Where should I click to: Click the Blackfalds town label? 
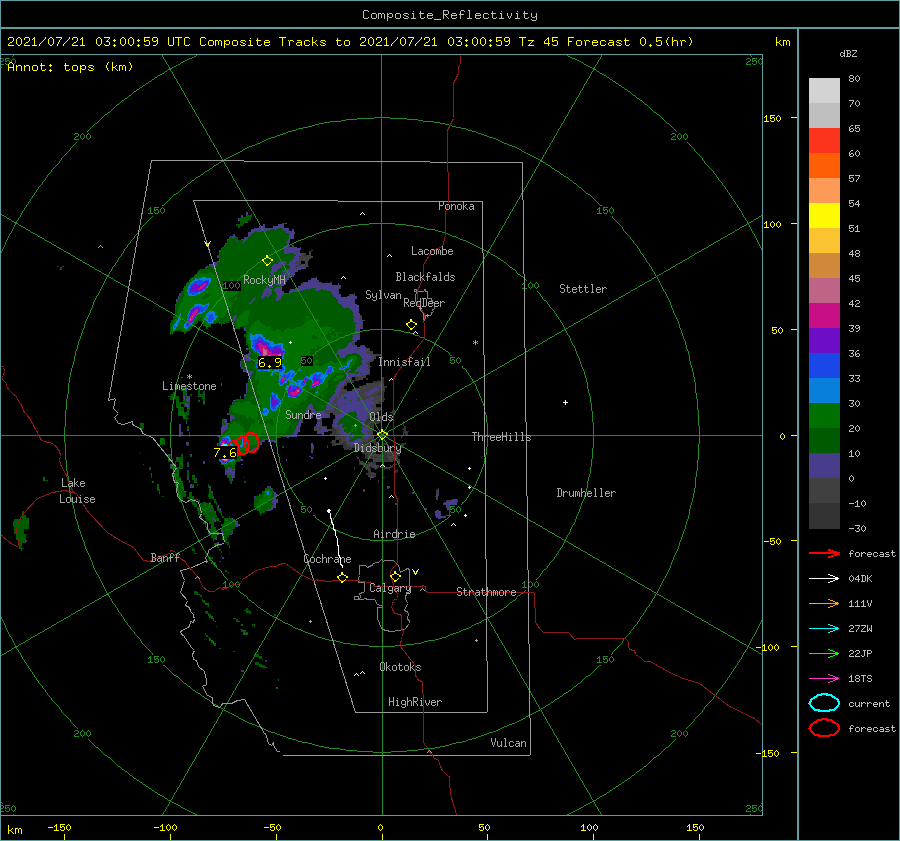[425, 277]
